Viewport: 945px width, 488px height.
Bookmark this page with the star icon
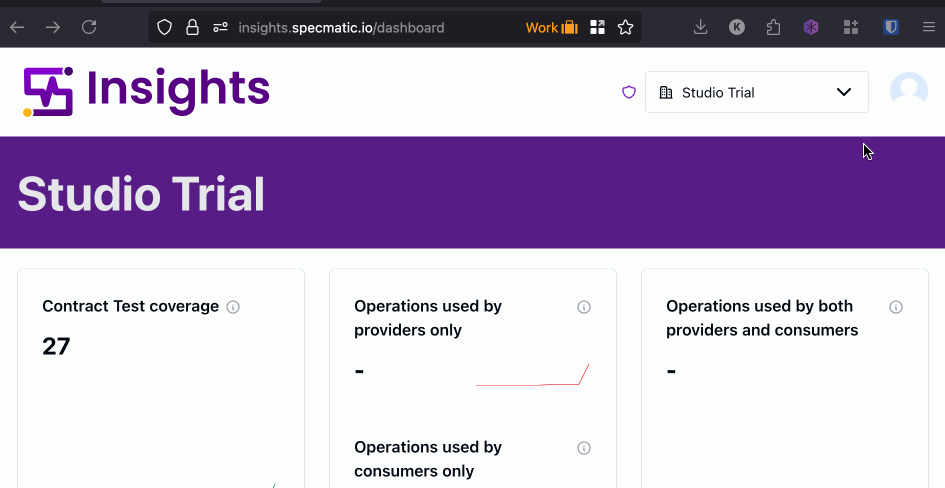point(626,27)
